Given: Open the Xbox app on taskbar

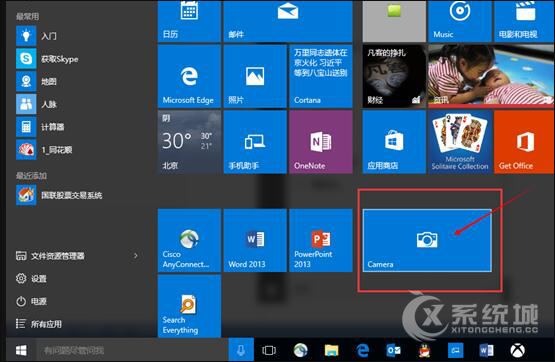Looking at the screenshot, I should click(x=517, y=350).
